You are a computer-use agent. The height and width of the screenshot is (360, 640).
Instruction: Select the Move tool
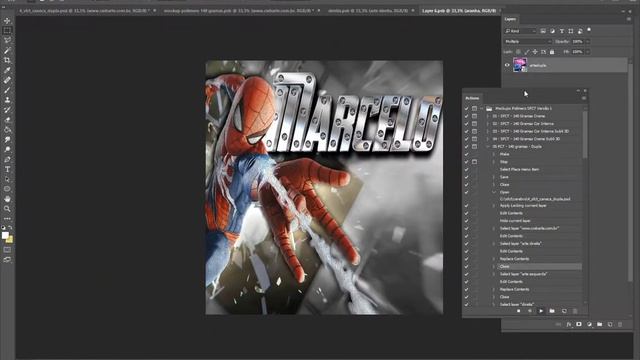7,20
